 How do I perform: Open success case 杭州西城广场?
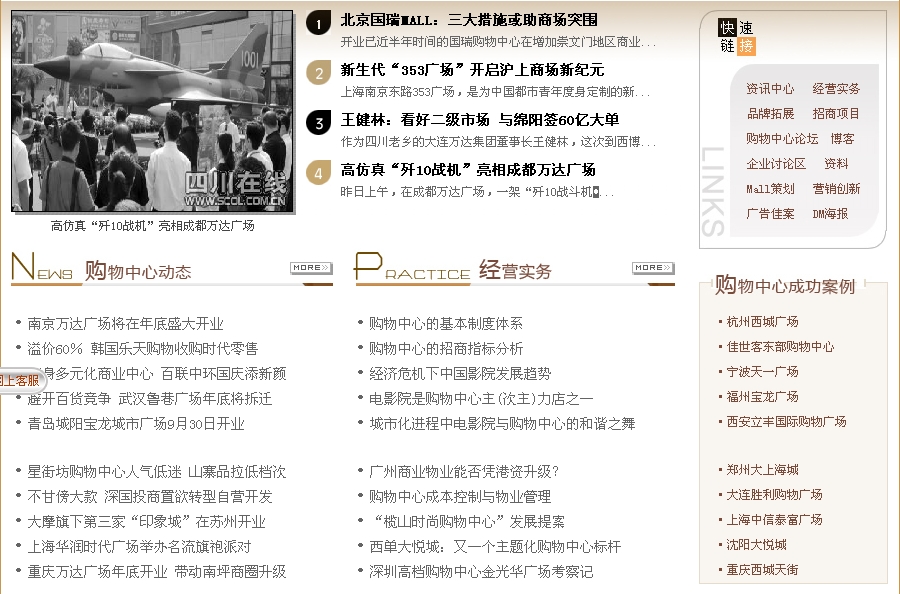pyautogui.click(x=762, y=322)
